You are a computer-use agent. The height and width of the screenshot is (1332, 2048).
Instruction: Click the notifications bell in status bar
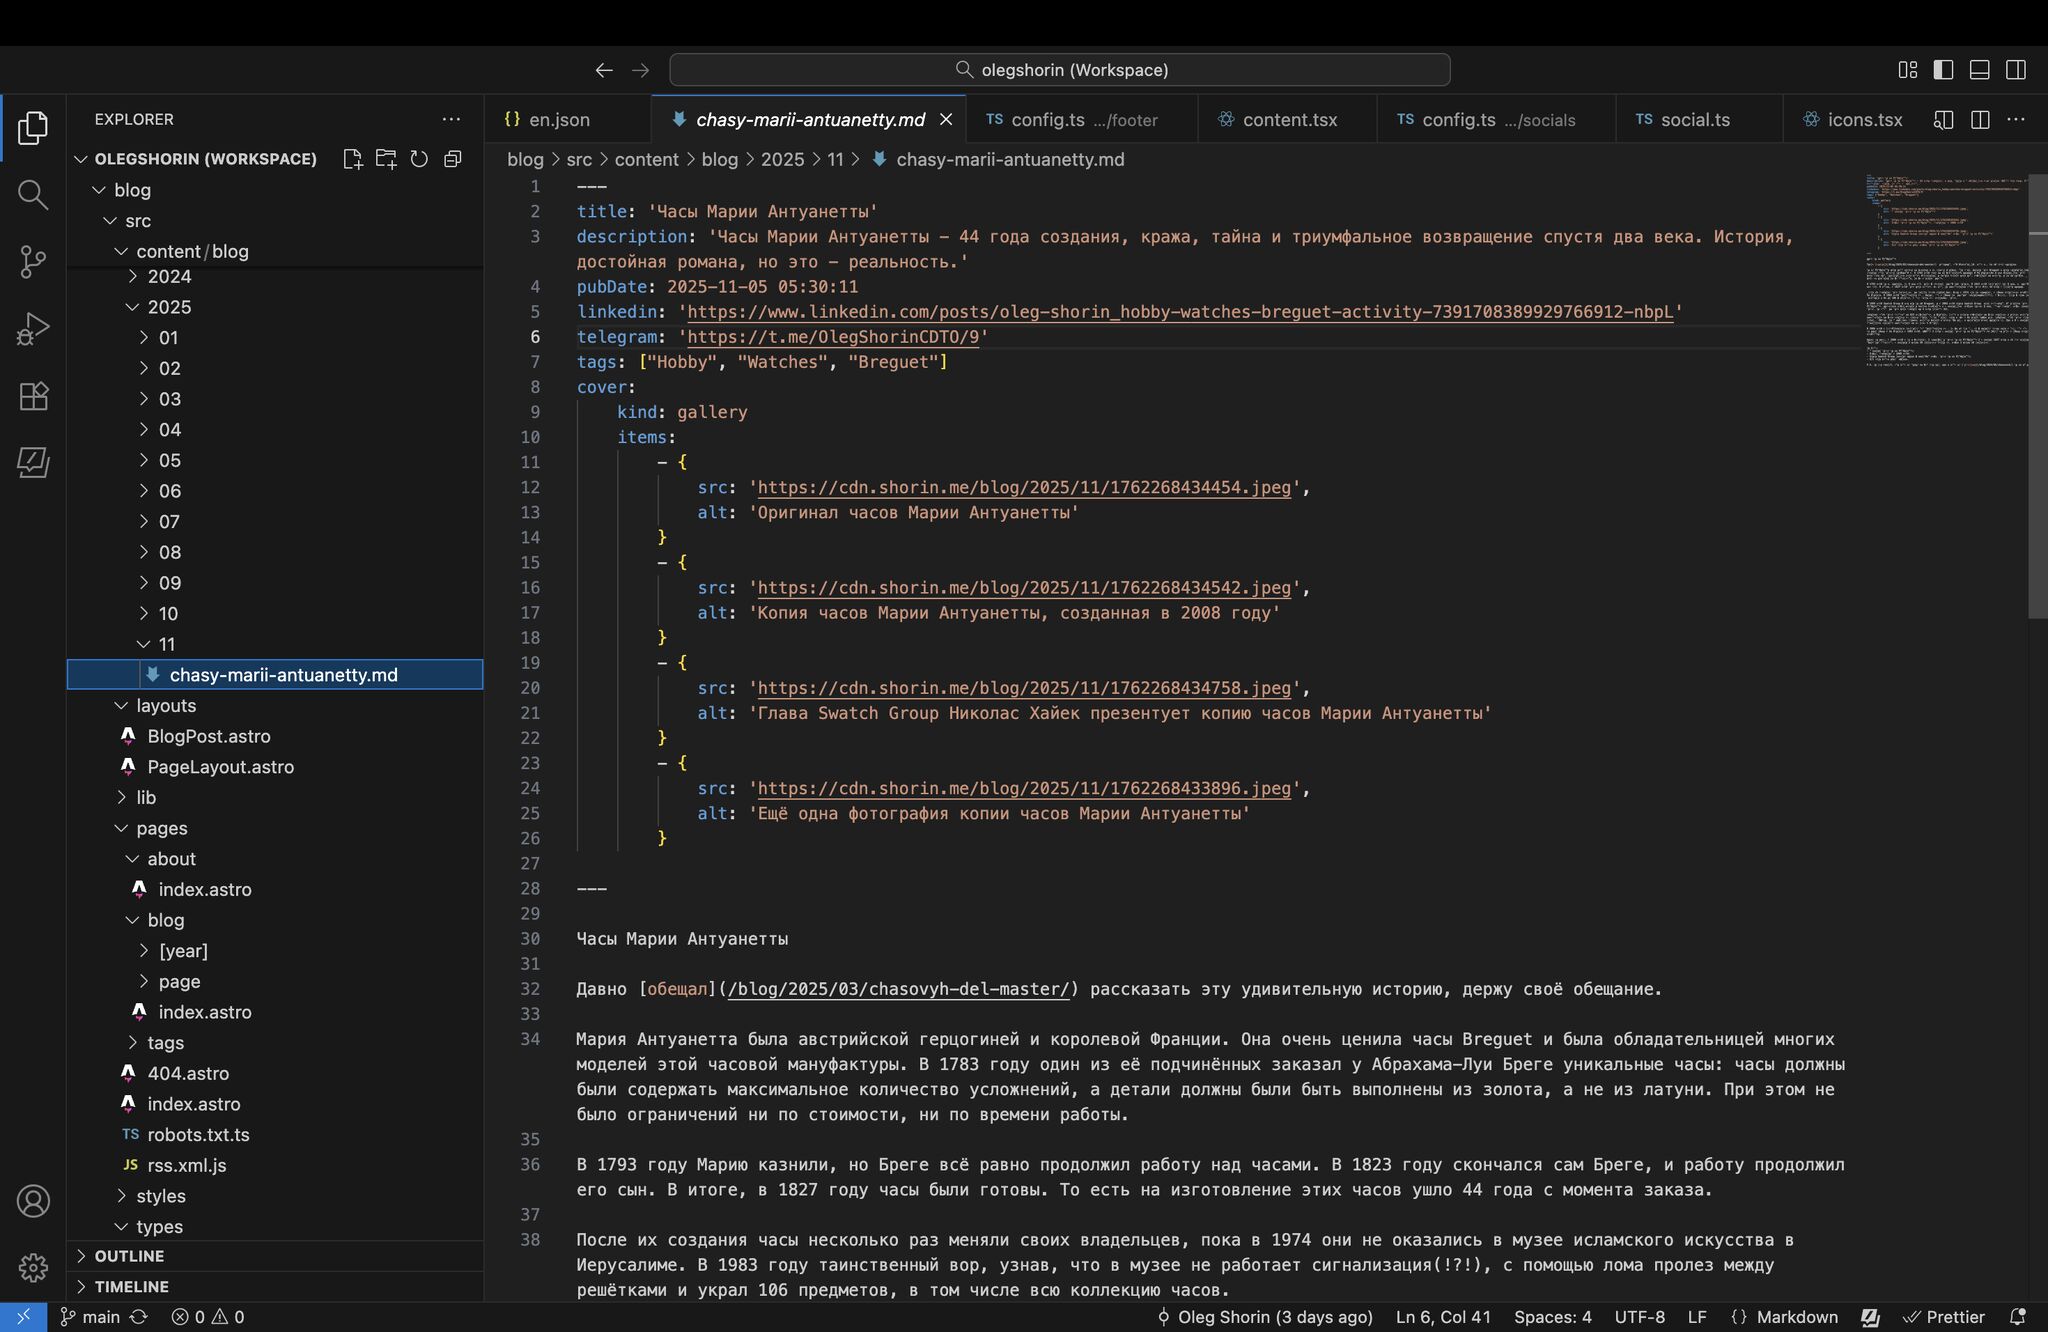tap(2018, 1317)
